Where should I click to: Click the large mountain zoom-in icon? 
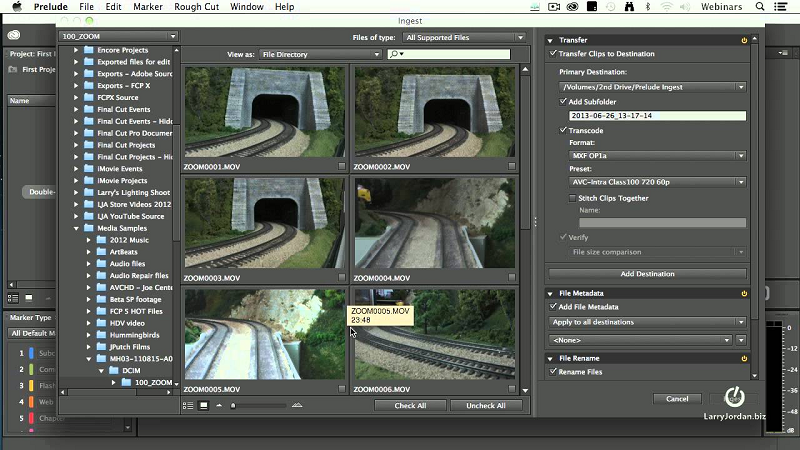[296, 405]
